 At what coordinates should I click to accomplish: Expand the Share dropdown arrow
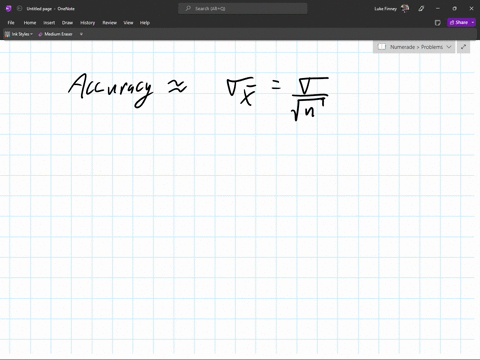(x=473, y=22)
